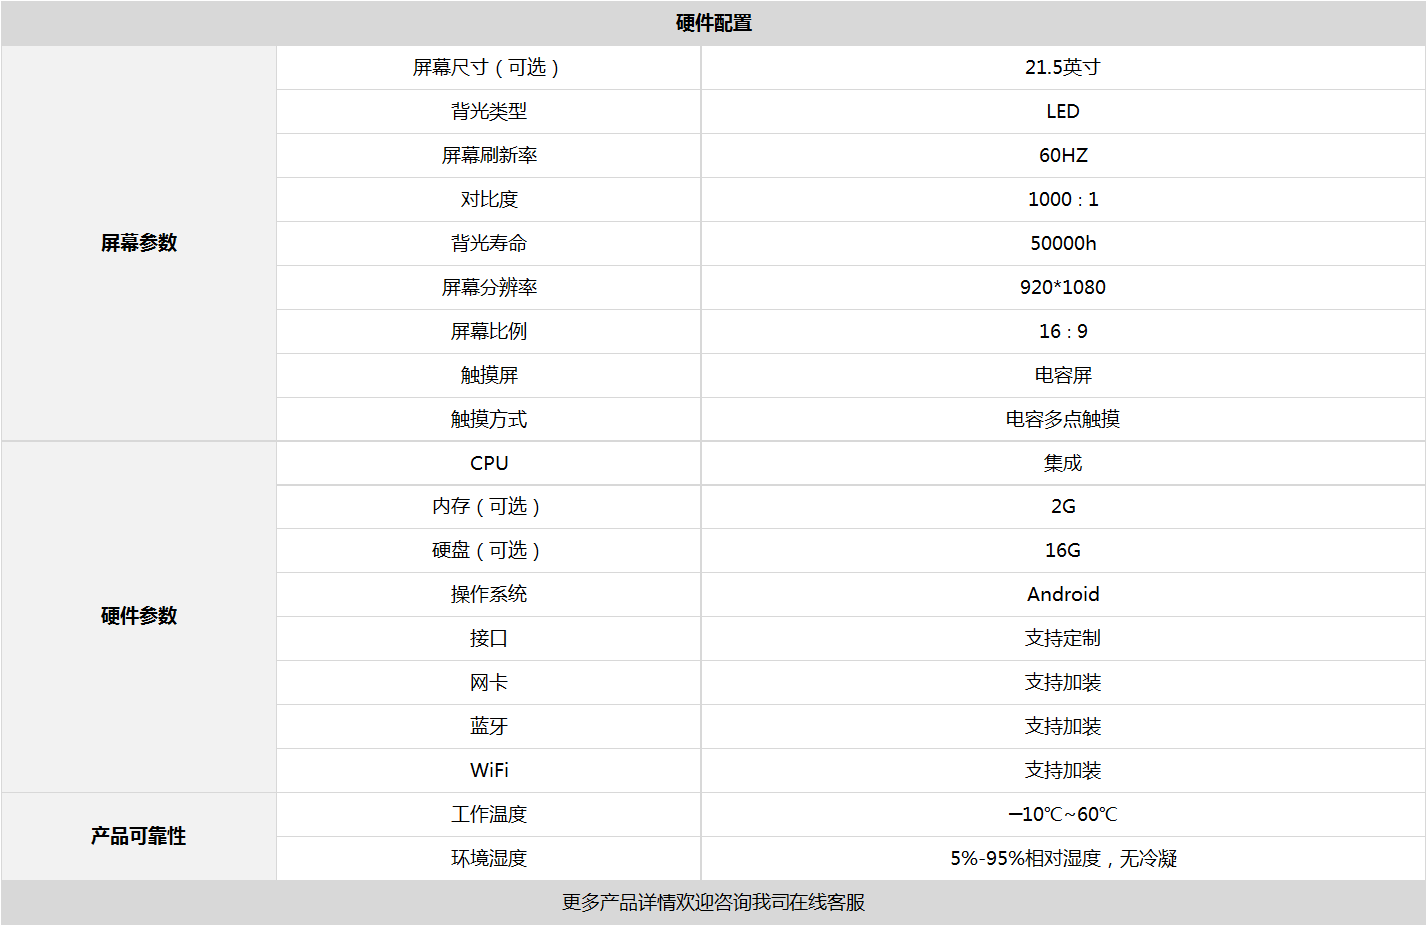Click the 网卡 label
The height and width of the screenshot is (927, 1428).
pos(489,682)
